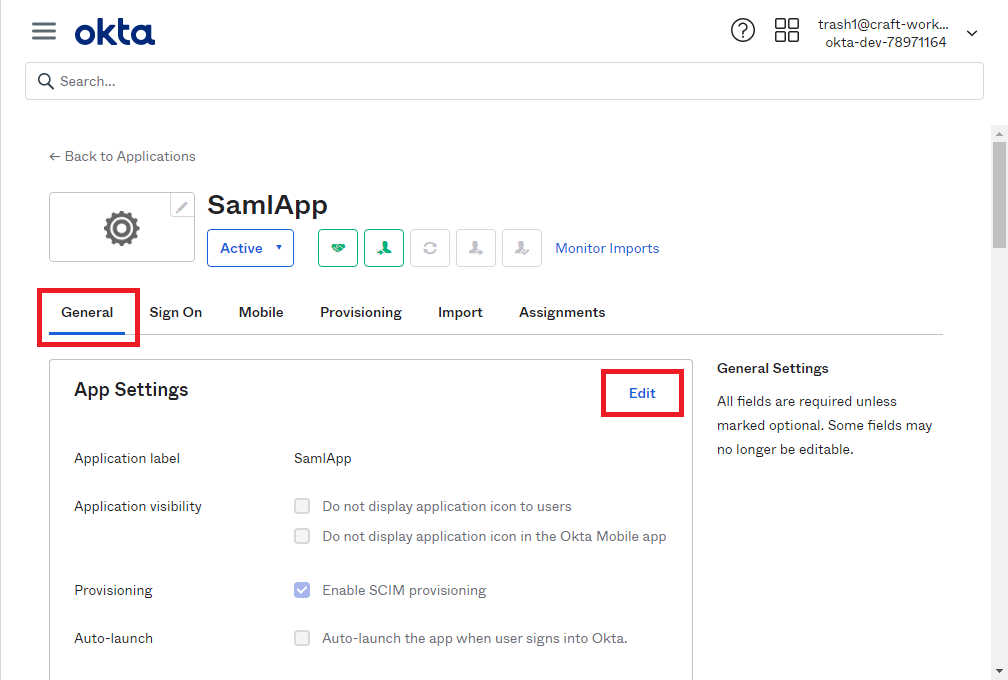The width and height of the screenshot is (1008, 680).
Task: Click the Application visibility label
Action: 138,506
